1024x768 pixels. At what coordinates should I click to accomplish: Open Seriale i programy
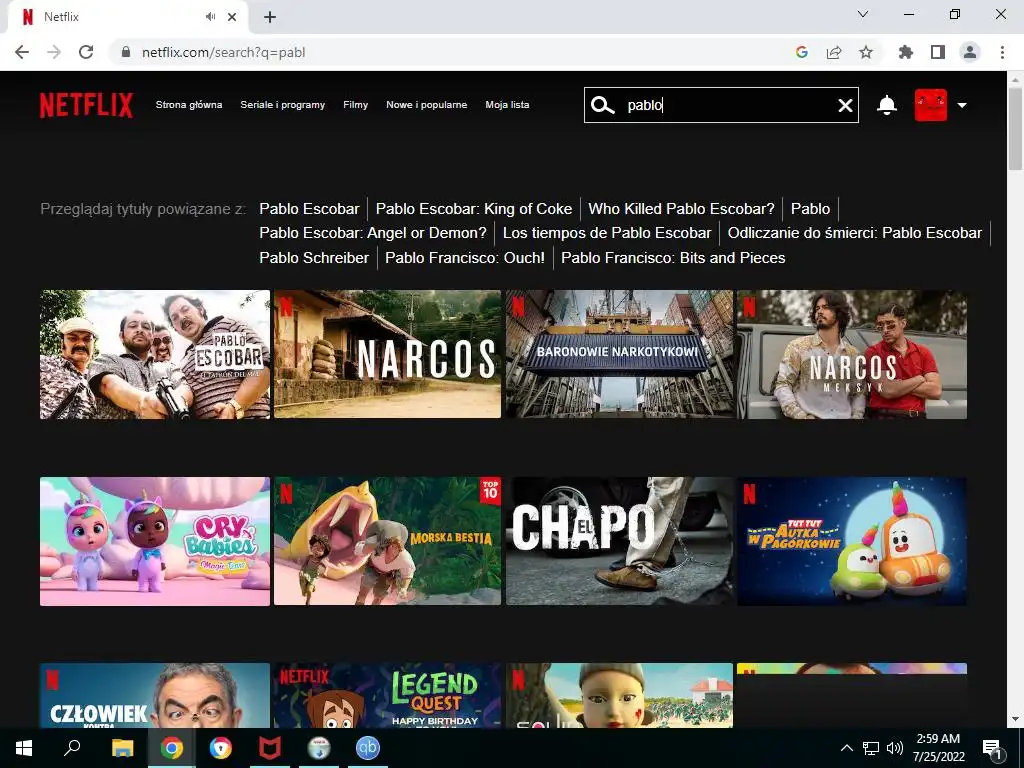click(283, 104)
